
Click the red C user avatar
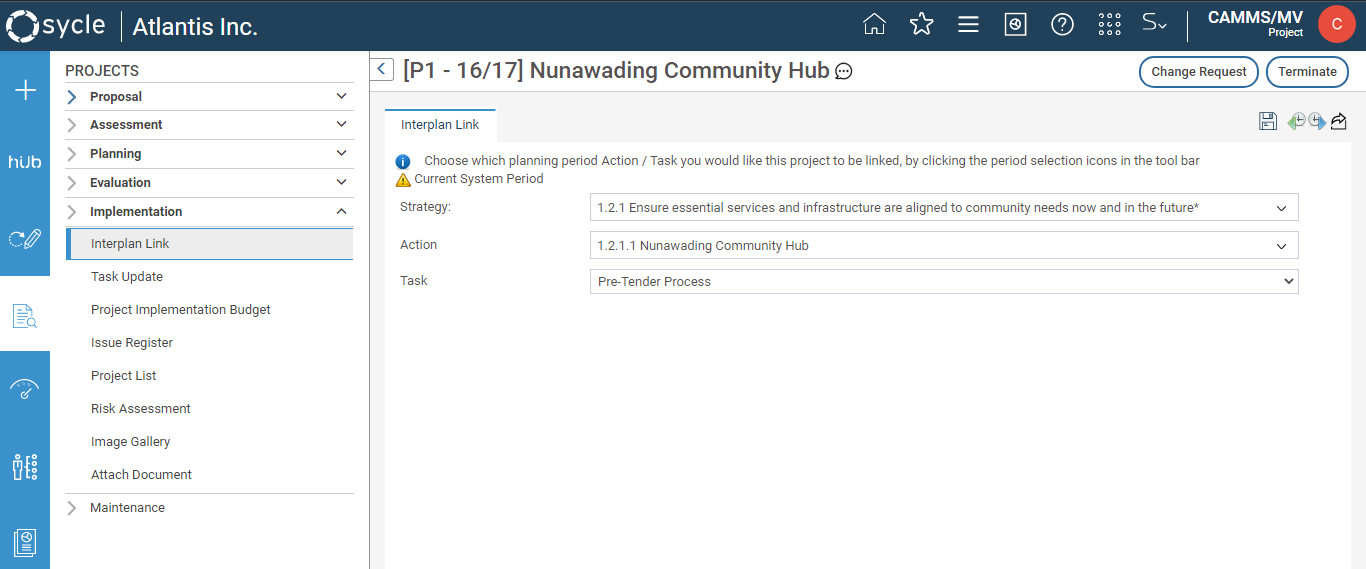[x=1336, y=25]
